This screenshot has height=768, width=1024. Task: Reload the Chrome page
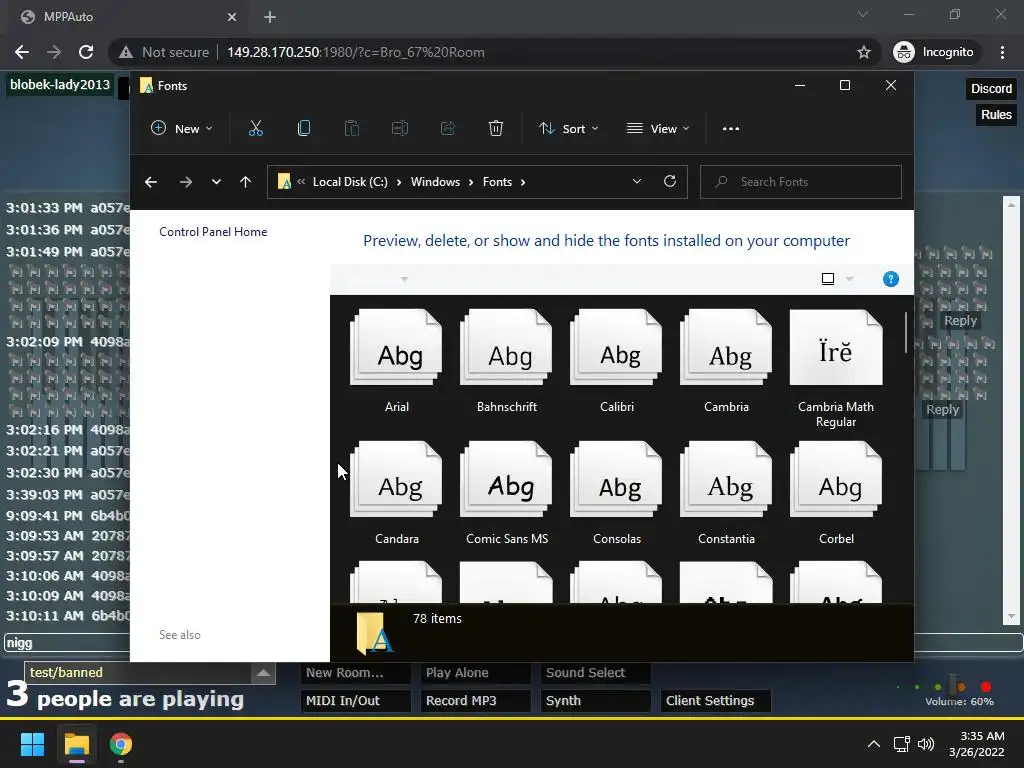86,52
